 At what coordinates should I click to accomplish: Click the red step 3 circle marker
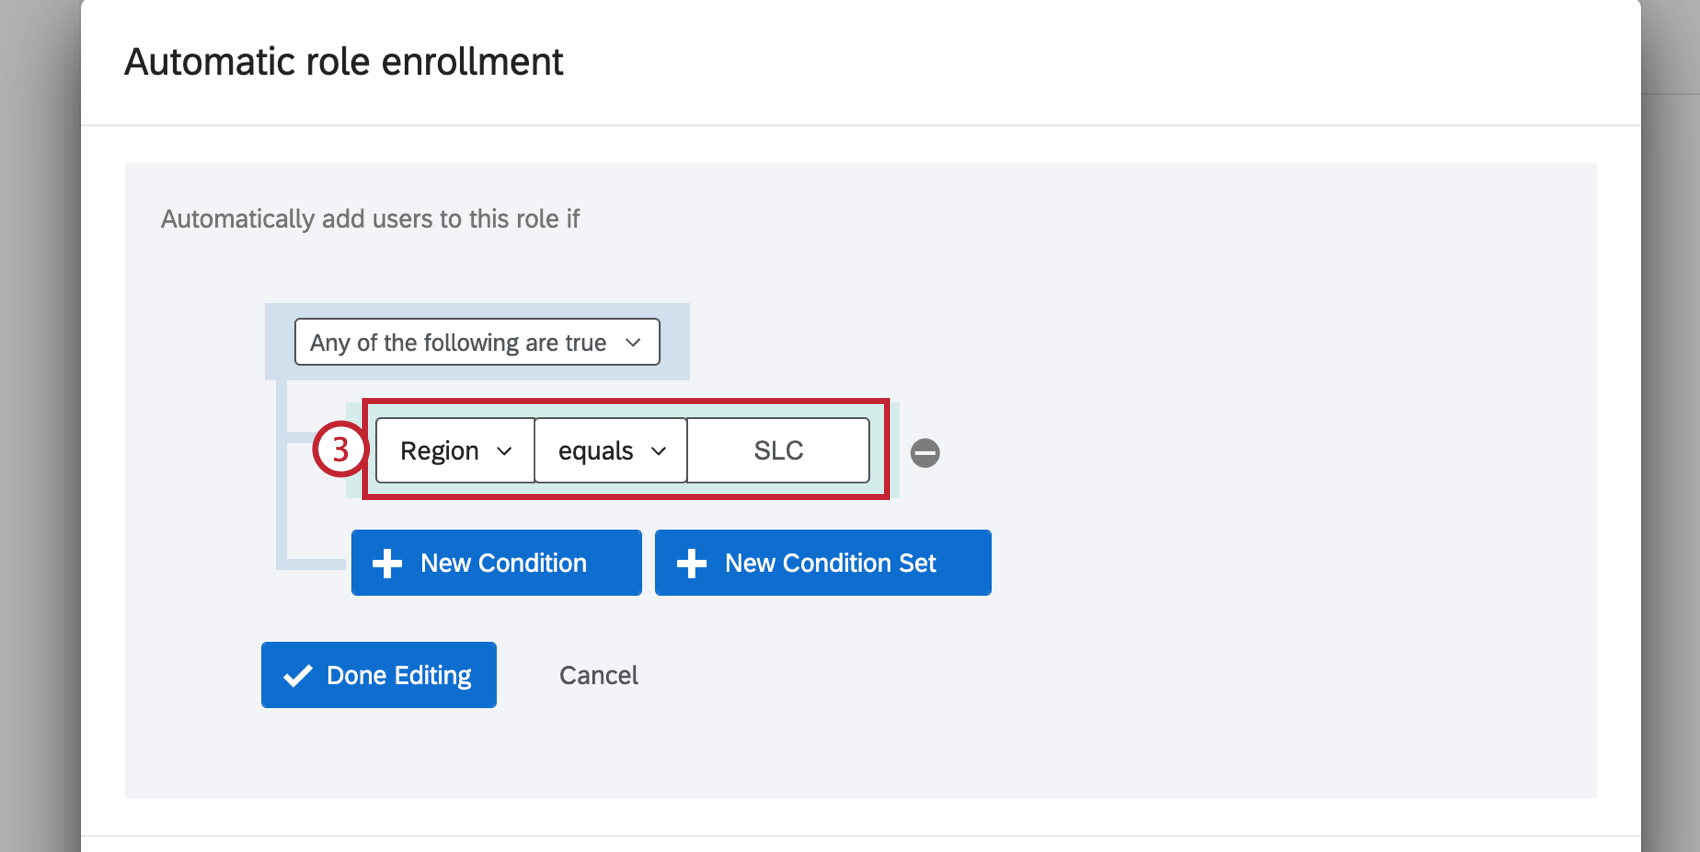click(x=340, y=450)
